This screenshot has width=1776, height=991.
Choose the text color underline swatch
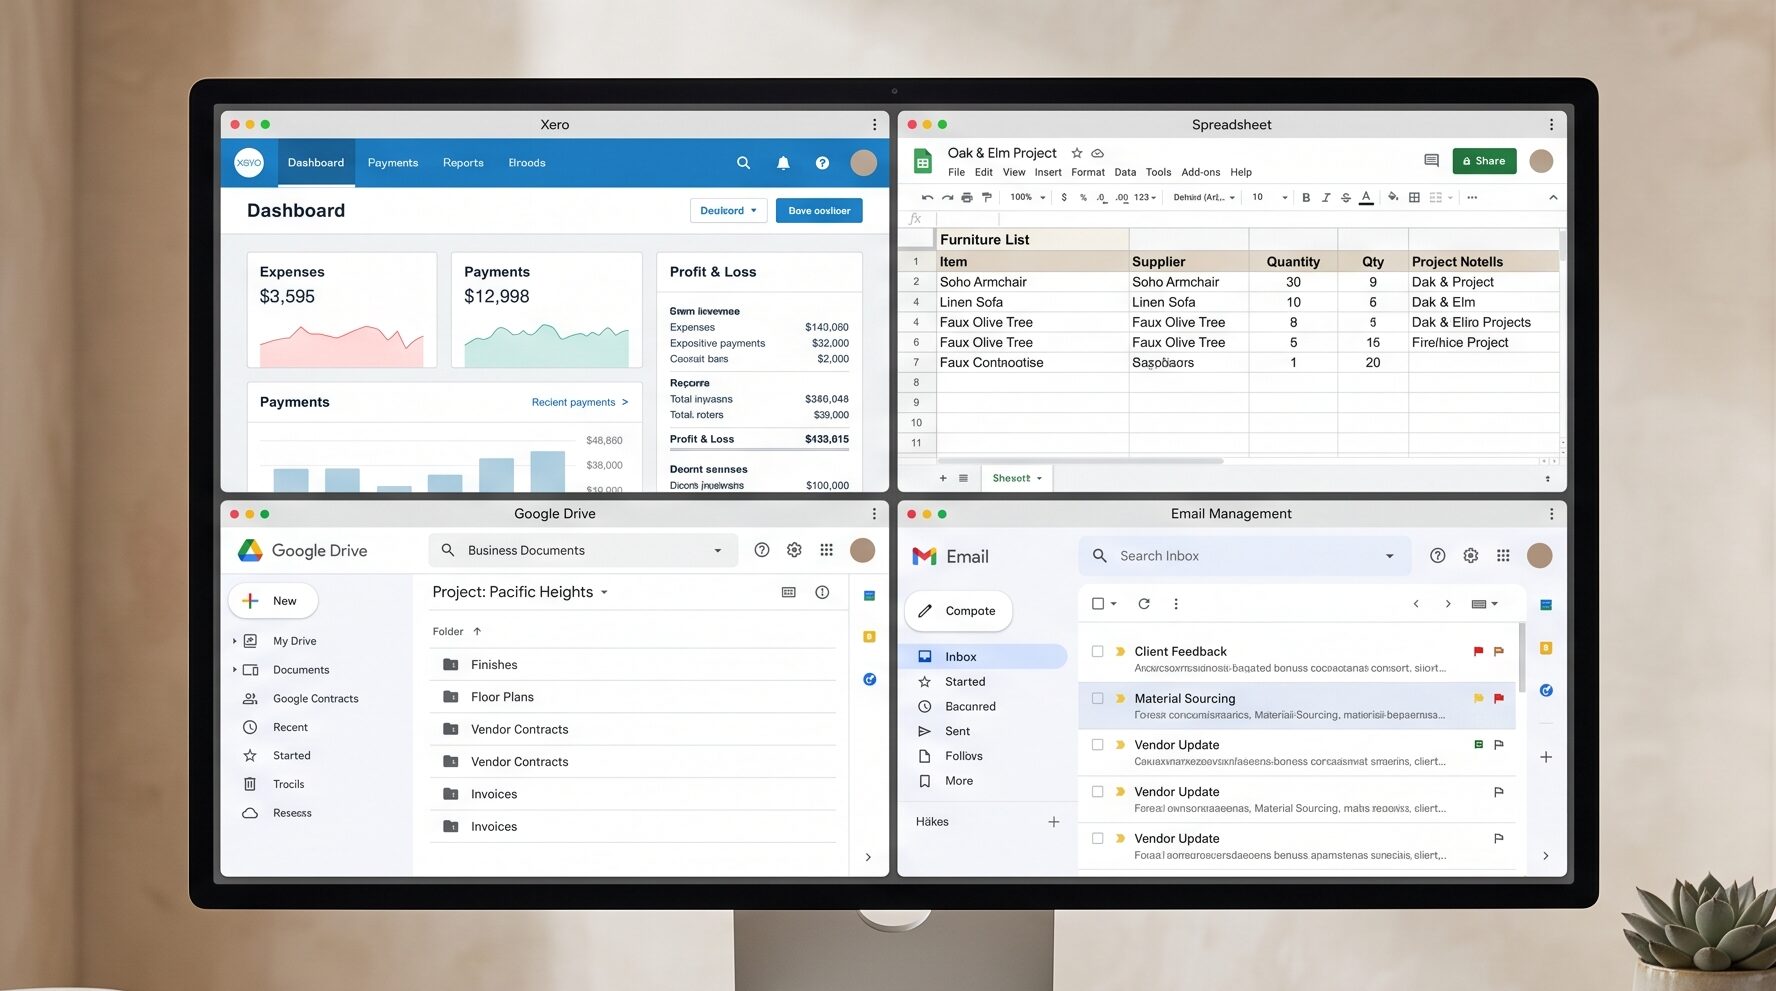coord(1366,198)
